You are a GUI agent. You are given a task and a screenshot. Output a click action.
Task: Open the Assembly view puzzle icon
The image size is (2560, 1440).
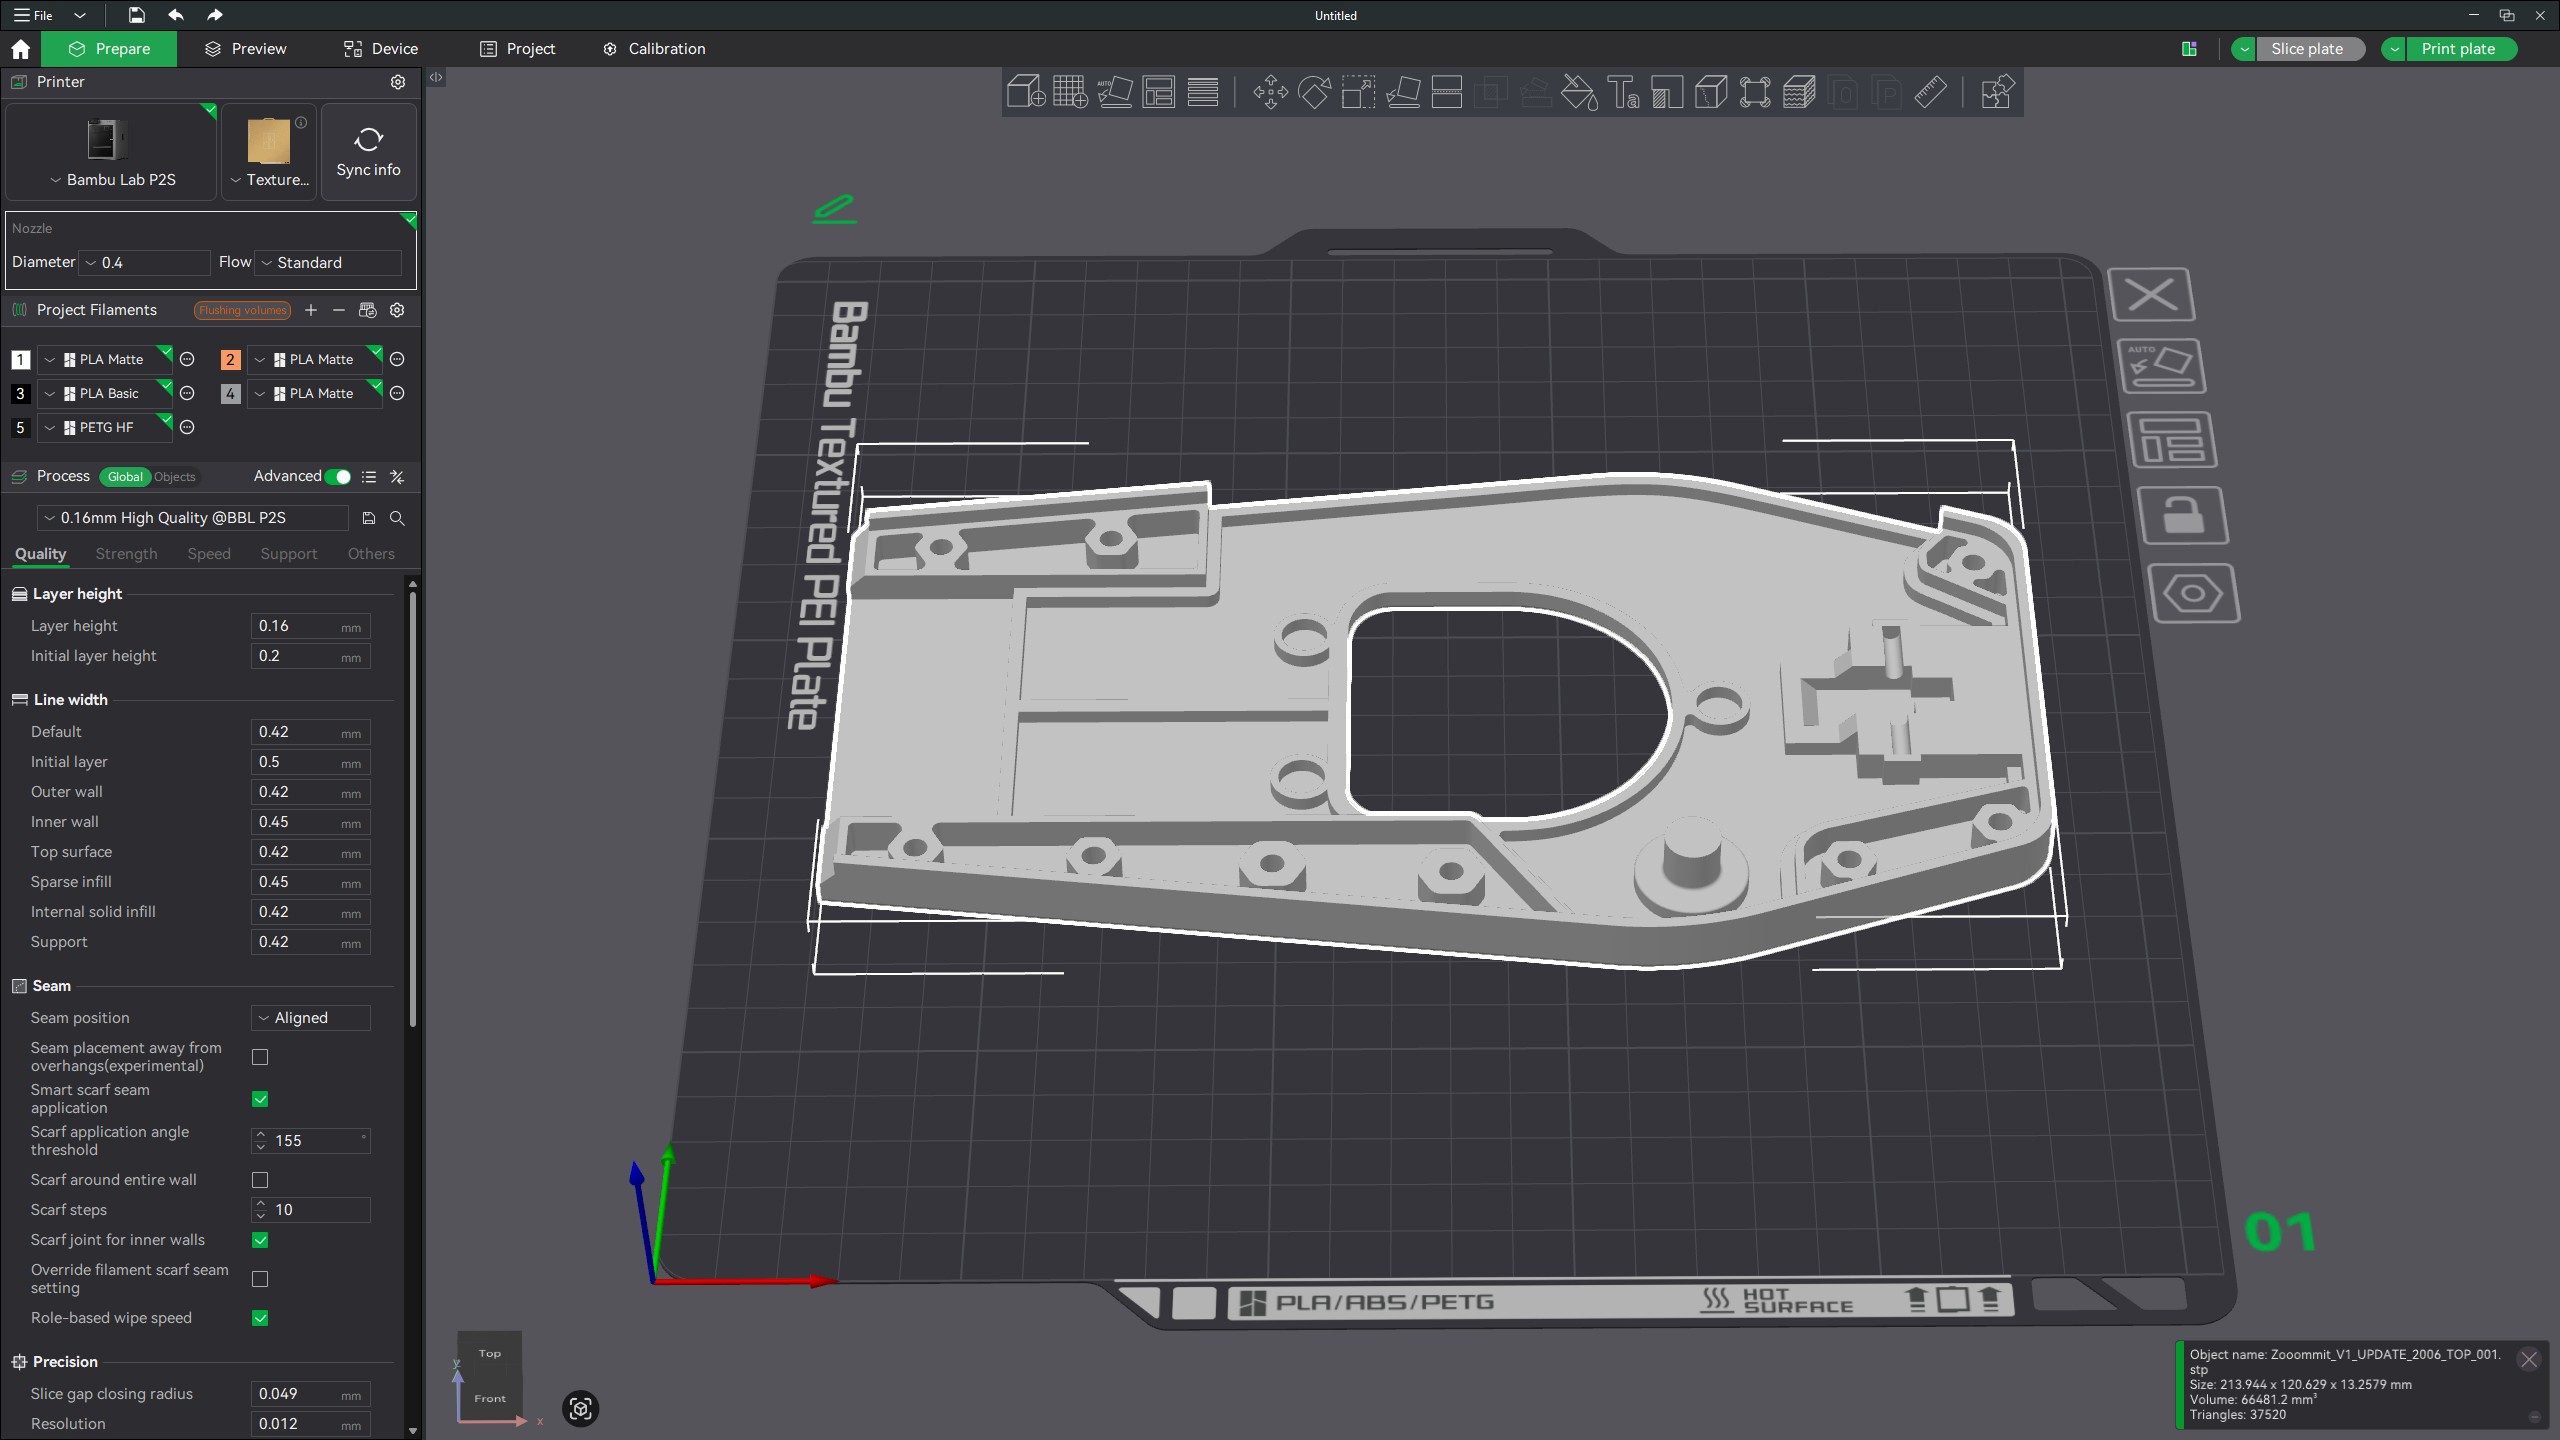coord(1996,92)
